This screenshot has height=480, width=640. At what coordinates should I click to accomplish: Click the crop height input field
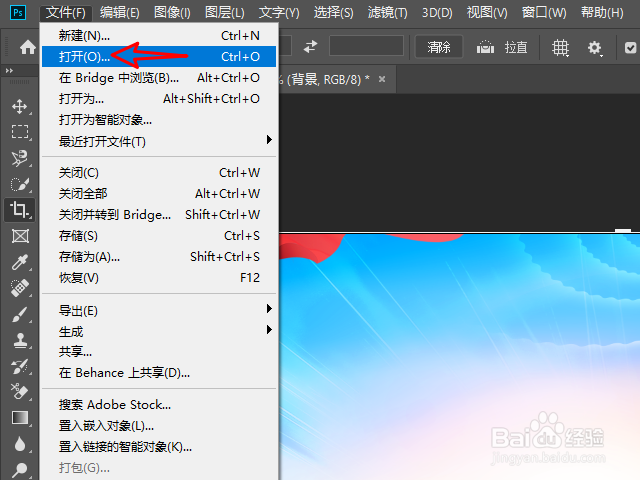point(366,45)
